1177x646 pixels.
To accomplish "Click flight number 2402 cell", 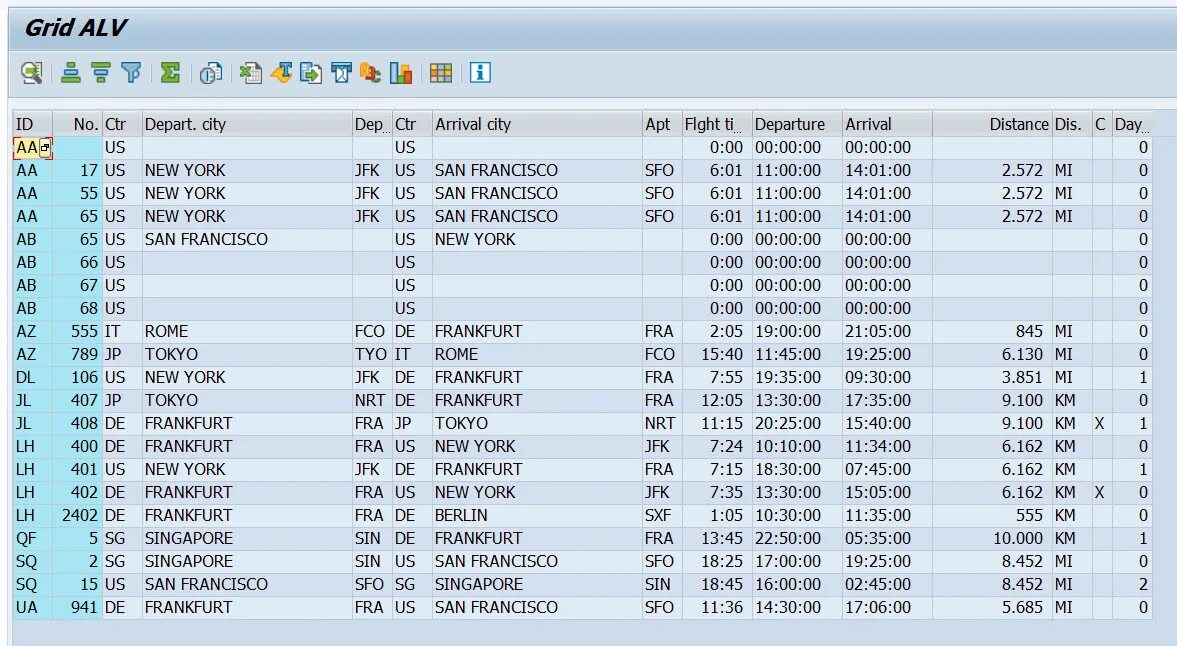I will (x=78, y=515).
